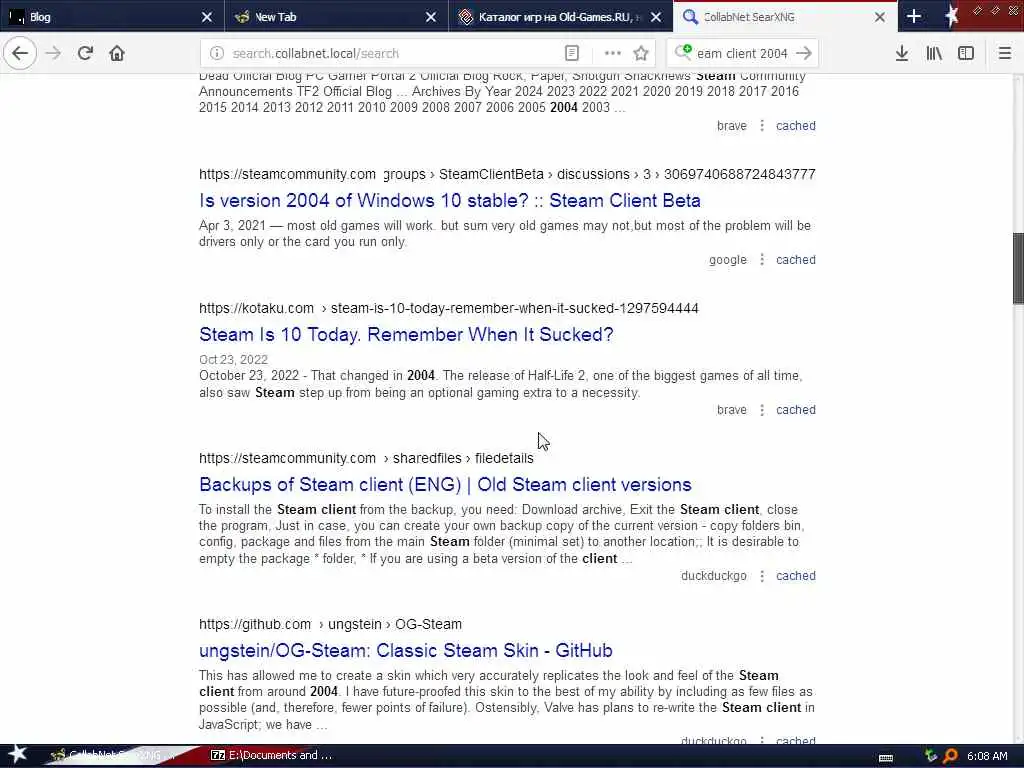Open options dots for Kotaku brave result
The height and width of the screenshot is (768, 1024).
click(x=761, y=409)
